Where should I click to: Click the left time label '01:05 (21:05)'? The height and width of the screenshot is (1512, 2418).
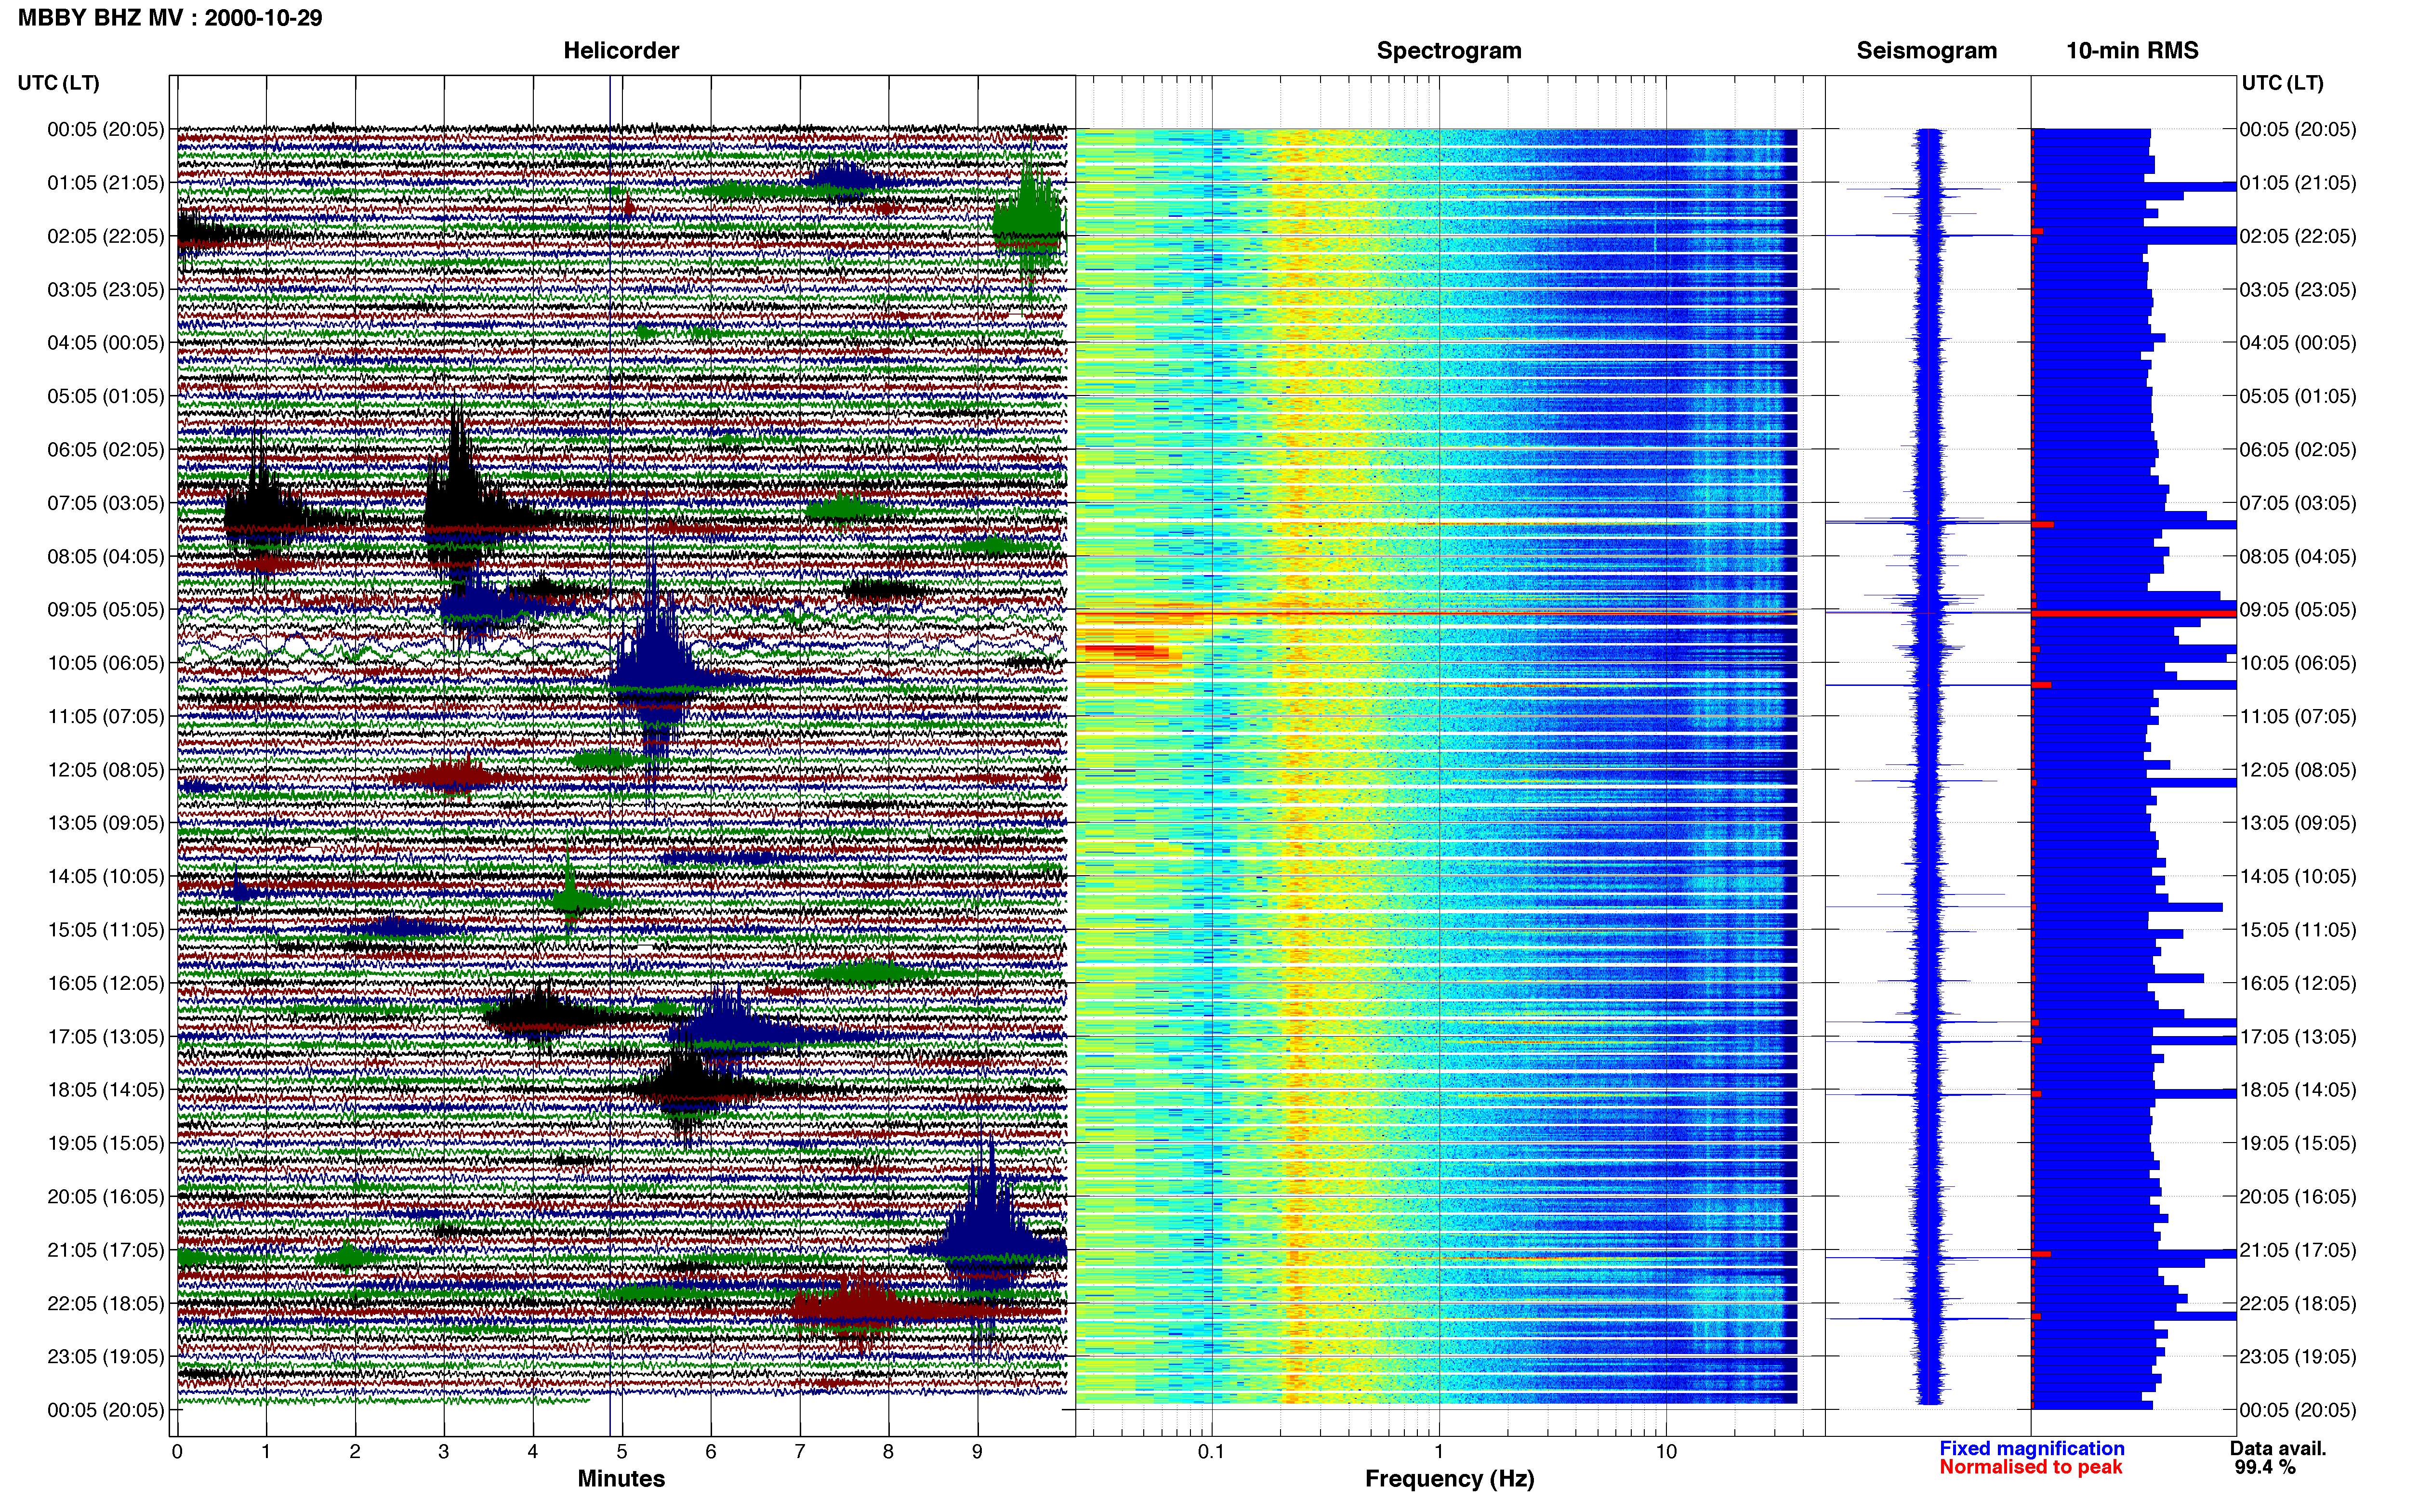pyautogui.click(x=105, y=183)
